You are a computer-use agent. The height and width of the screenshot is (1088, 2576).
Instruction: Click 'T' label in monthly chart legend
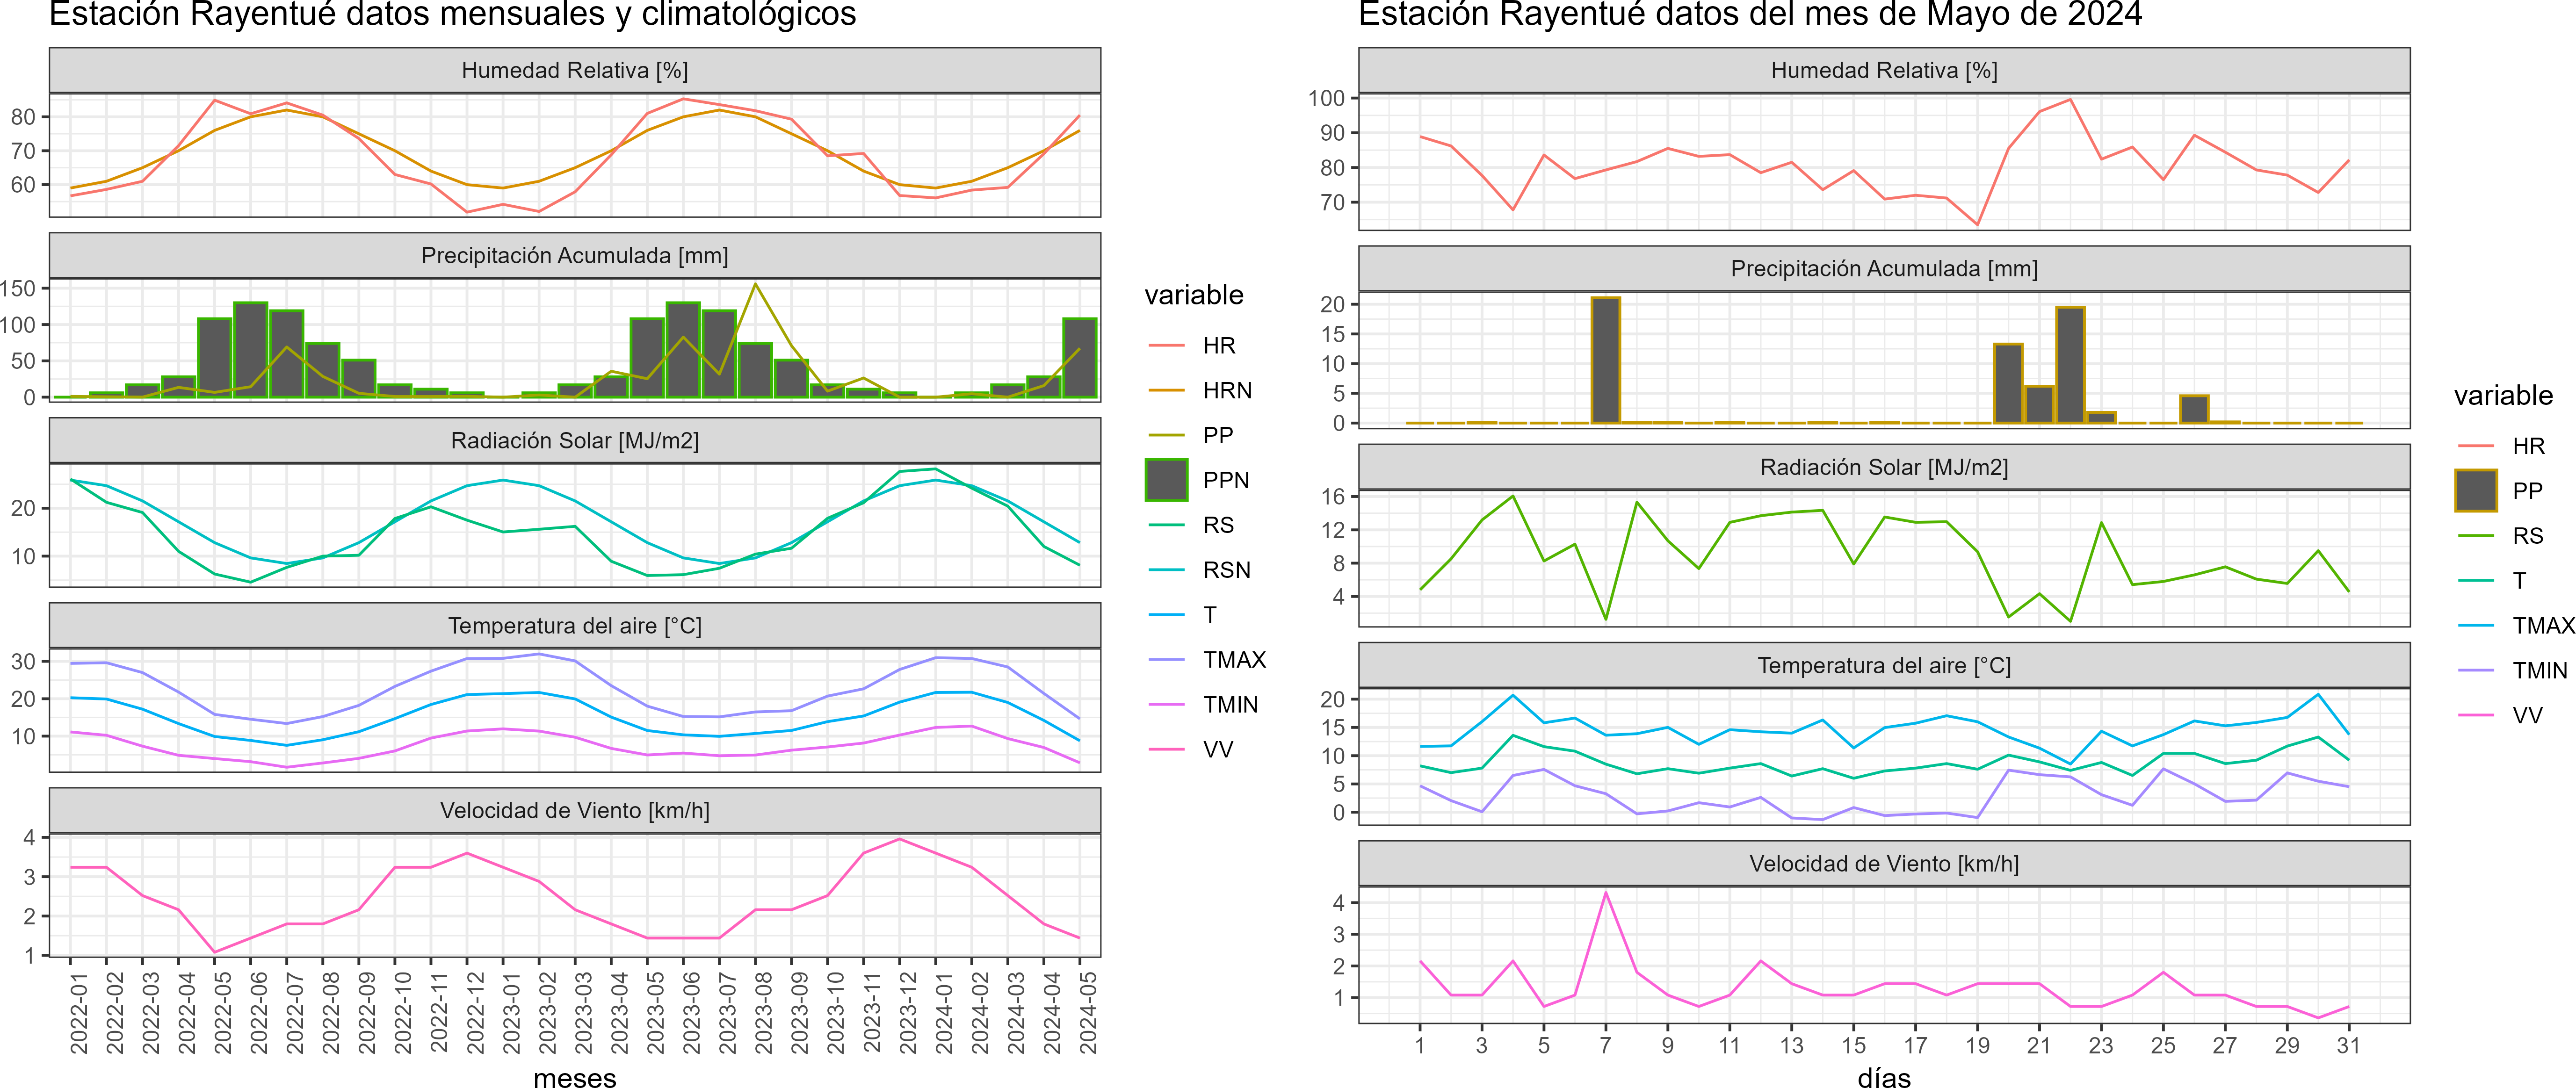coord(1210,615)
